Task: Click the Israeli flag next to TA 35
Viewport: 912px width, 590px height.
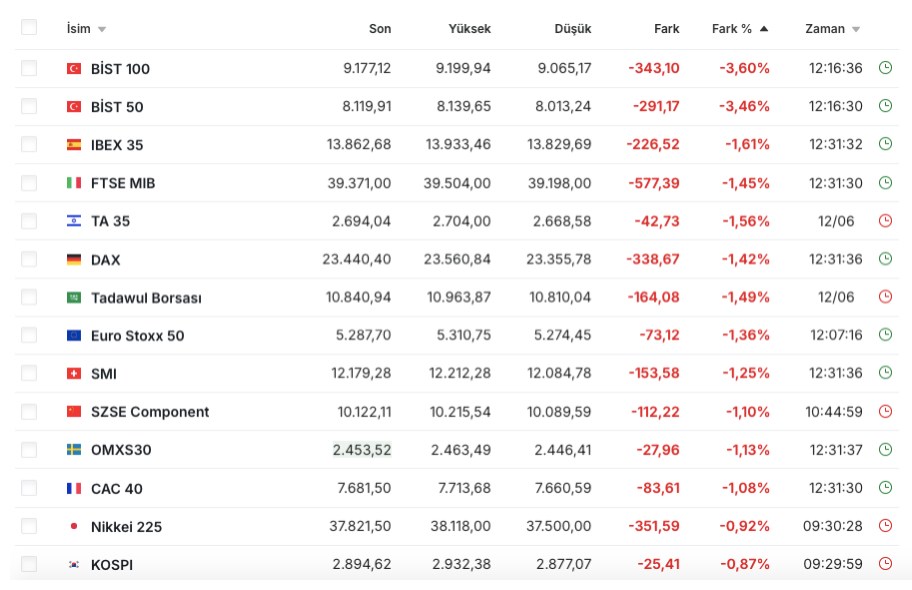Action: [x=74, y=221]
